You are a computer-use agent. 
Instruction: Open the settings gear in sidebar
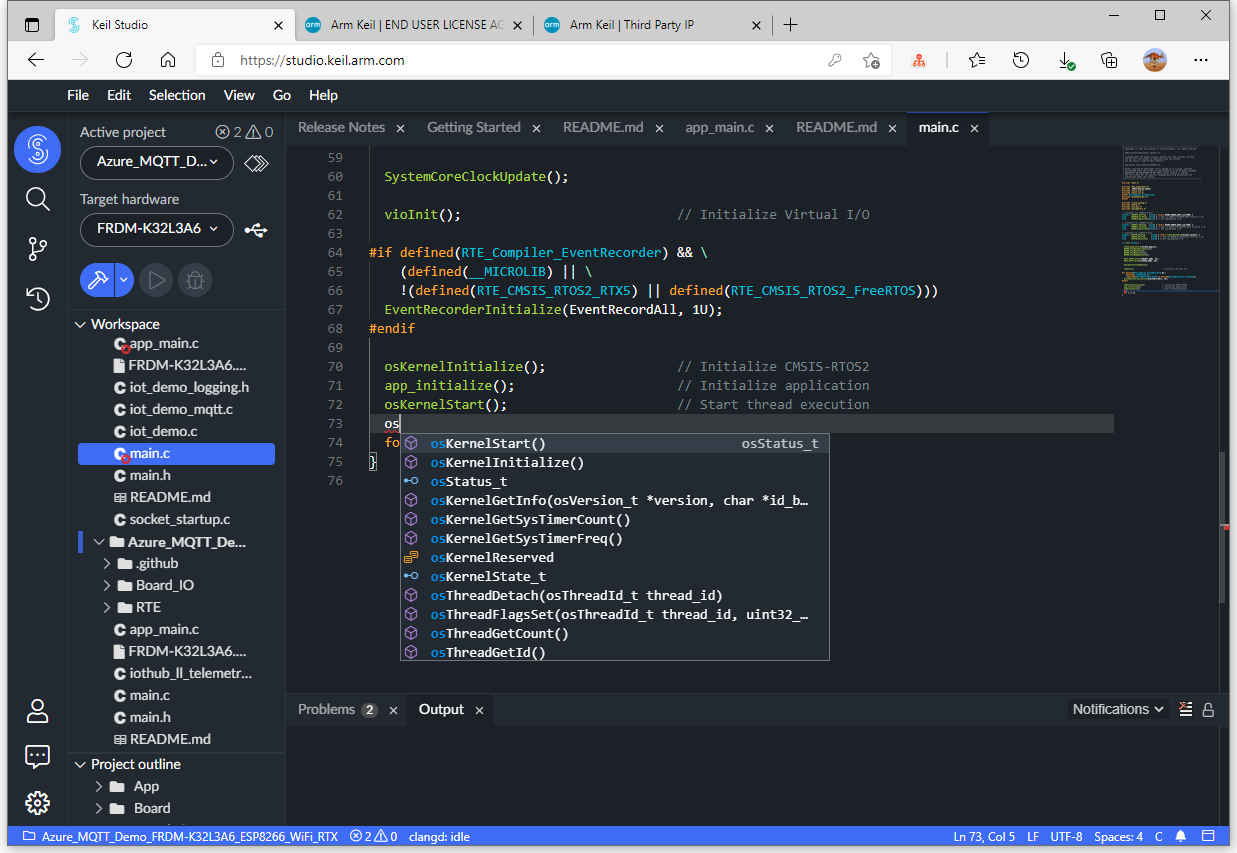click(38, 802)
